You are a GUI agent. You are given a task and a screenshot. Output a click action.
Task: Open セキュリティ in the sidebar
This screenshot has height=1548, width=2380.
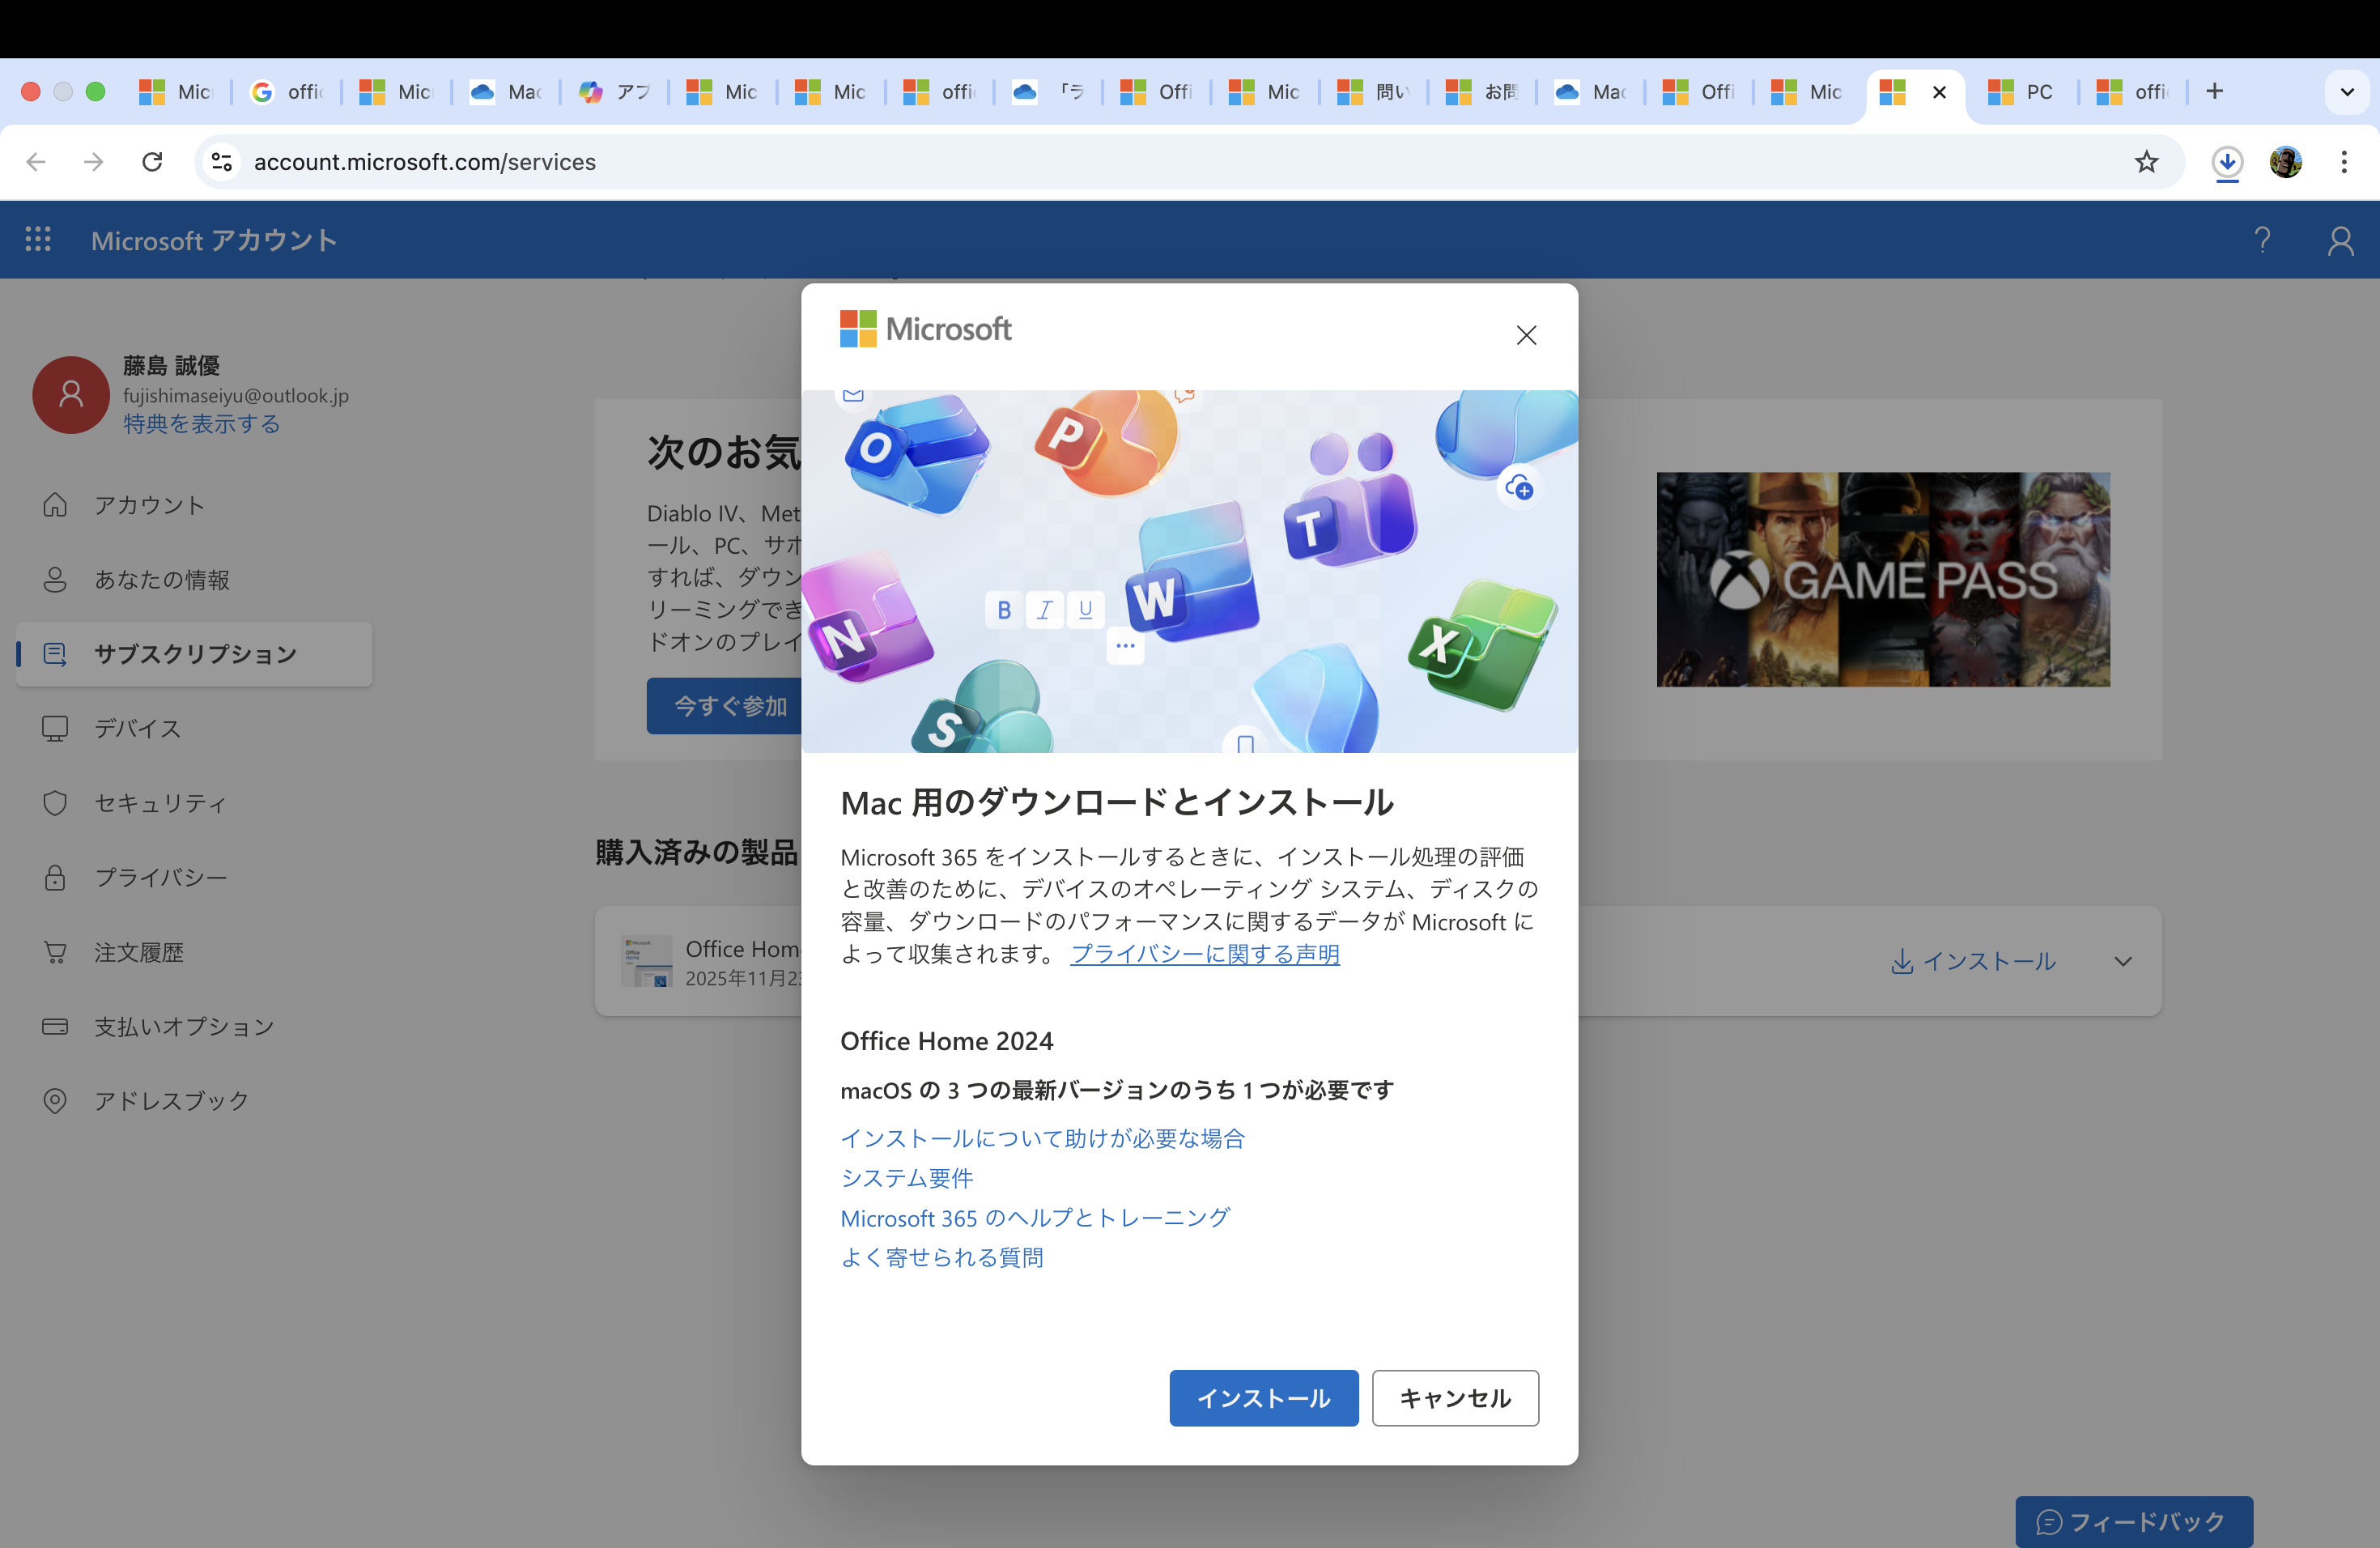tap(194, 803)
